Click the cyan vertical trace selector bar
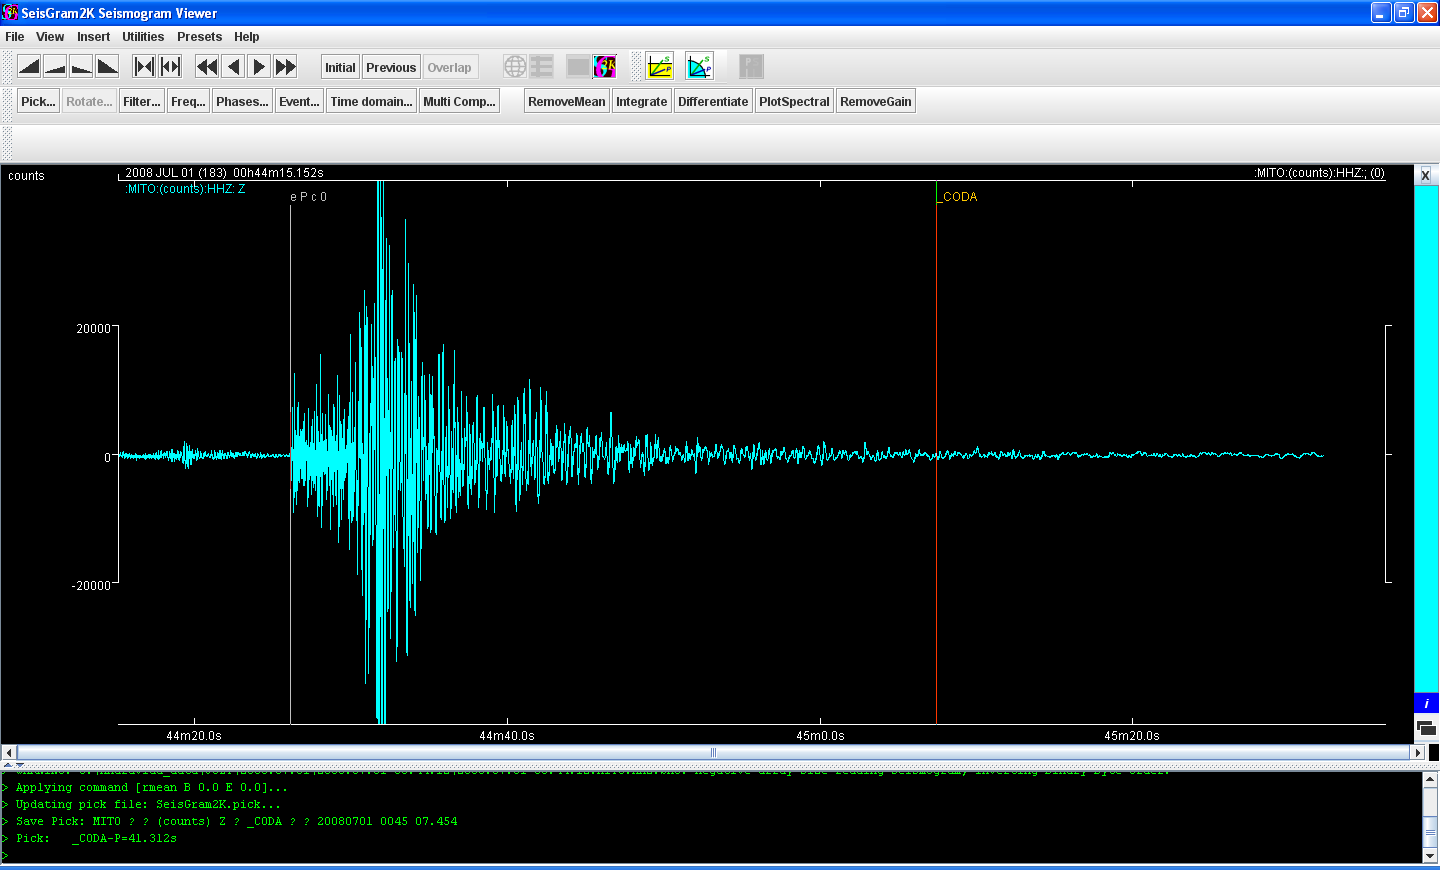Viewport: 1440px width, 870px height. (1426, 438)
